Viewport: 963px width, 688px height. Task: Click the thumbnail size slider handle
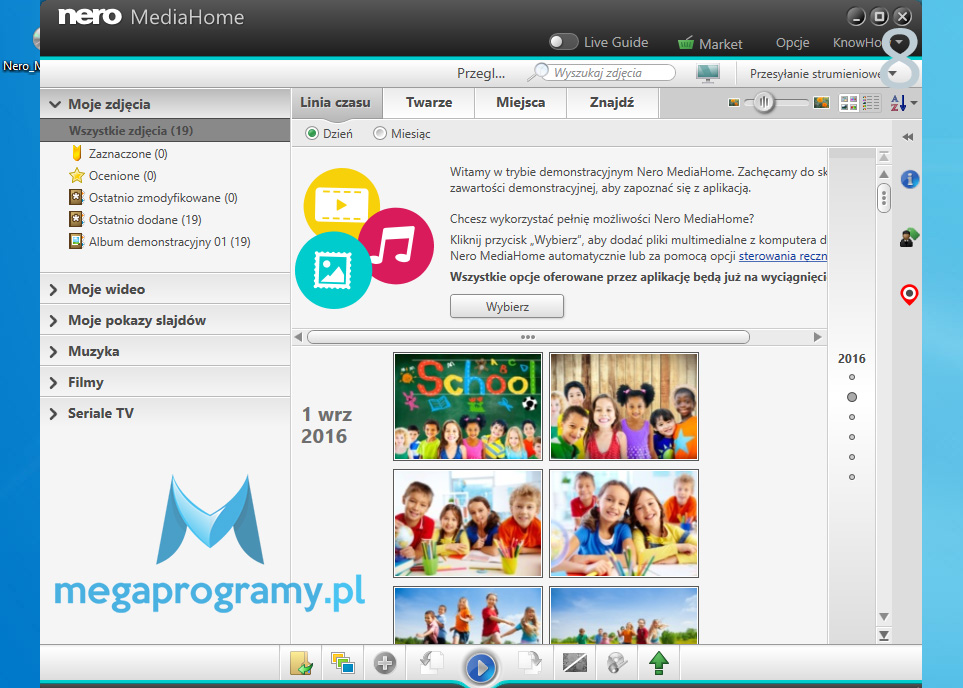point(763,103)
